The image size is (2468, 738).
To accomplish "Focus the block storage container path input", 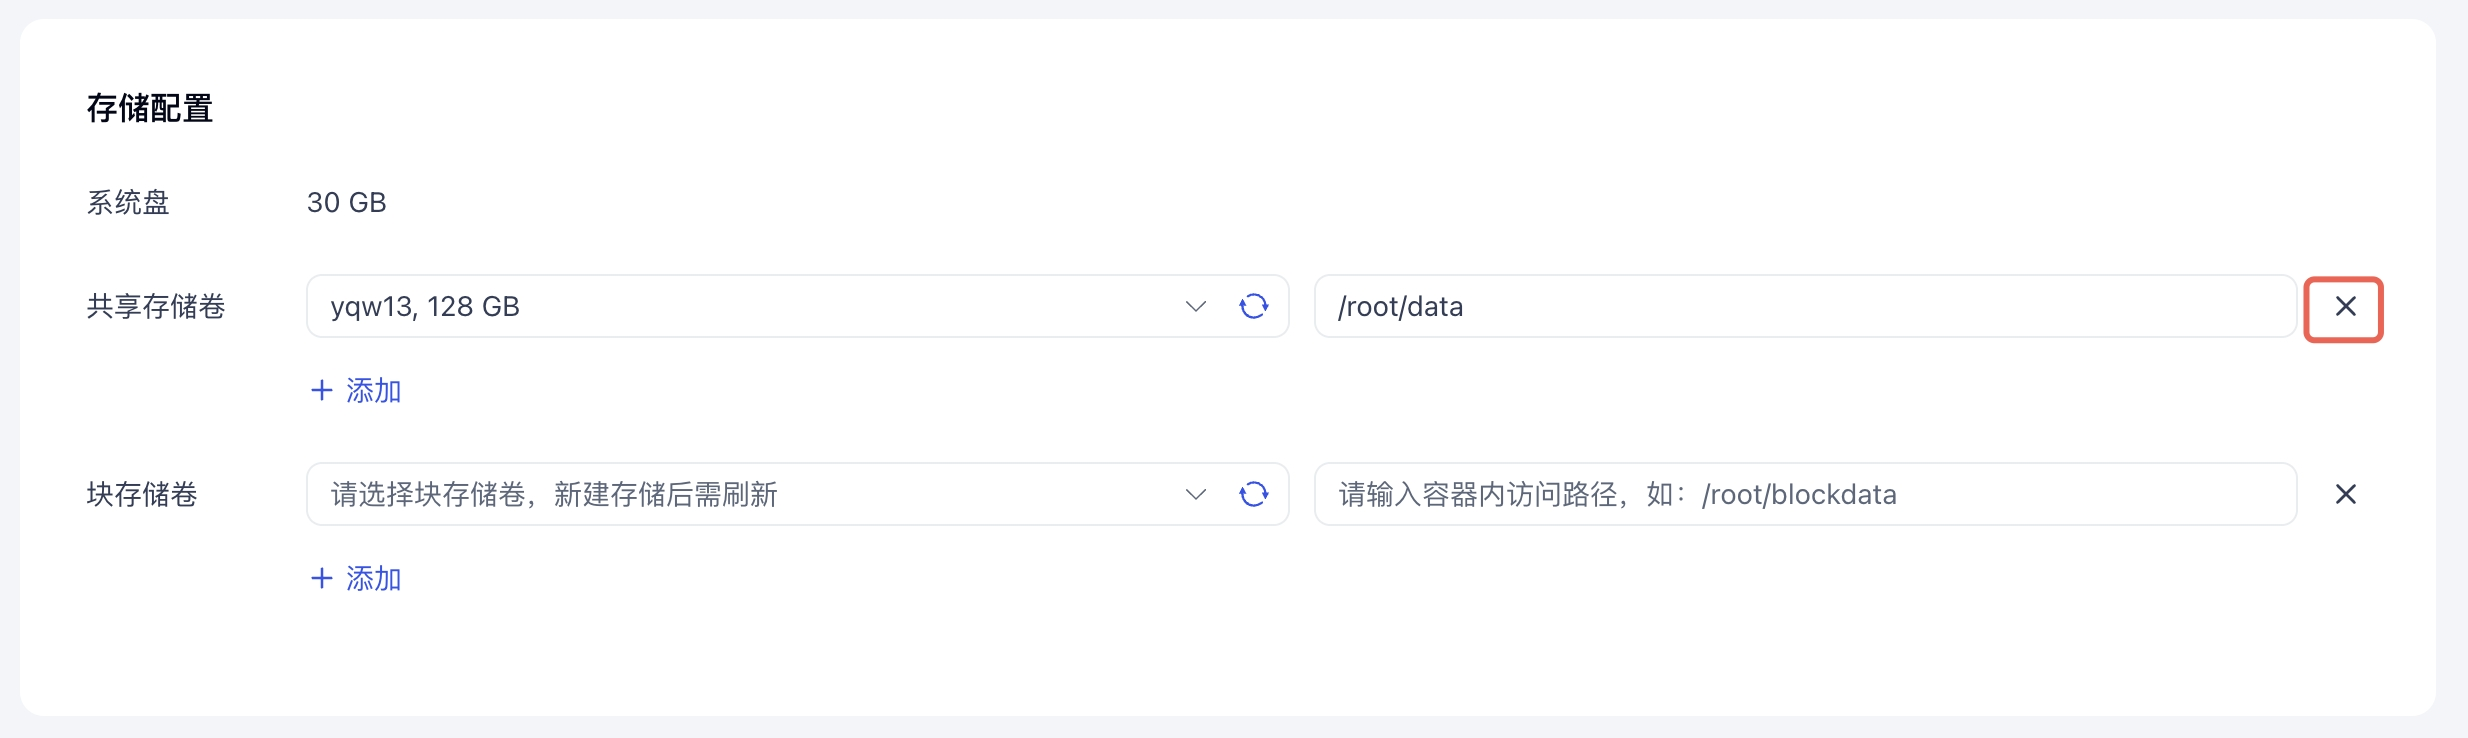I will pyautogui.click(x=2100, y=494).
